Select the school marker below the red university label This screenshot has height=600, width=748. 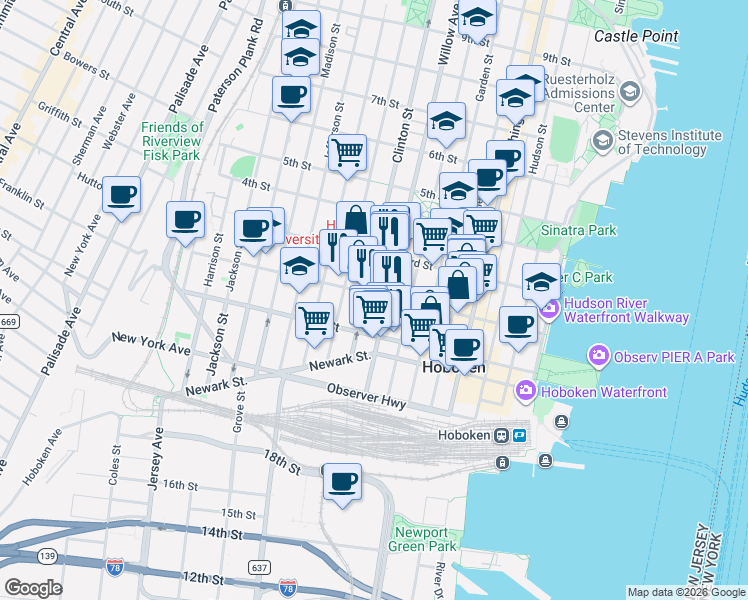tap(299, 269)
